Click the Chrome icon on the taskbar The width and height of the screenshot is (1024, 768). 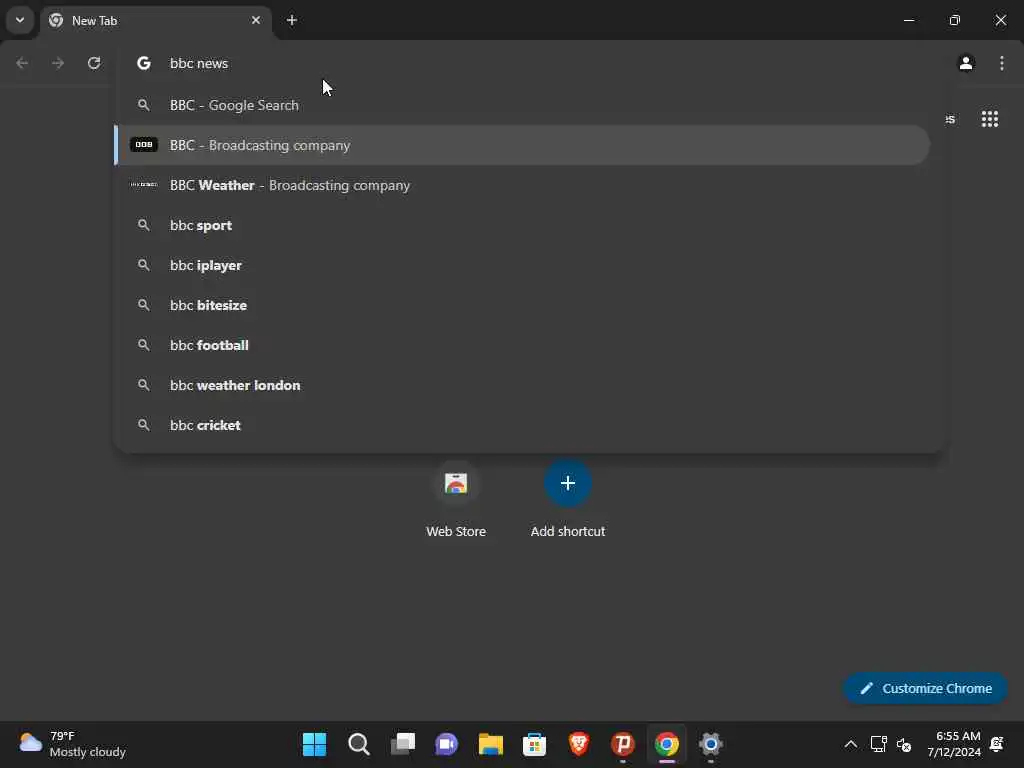(x=667, y=744)
